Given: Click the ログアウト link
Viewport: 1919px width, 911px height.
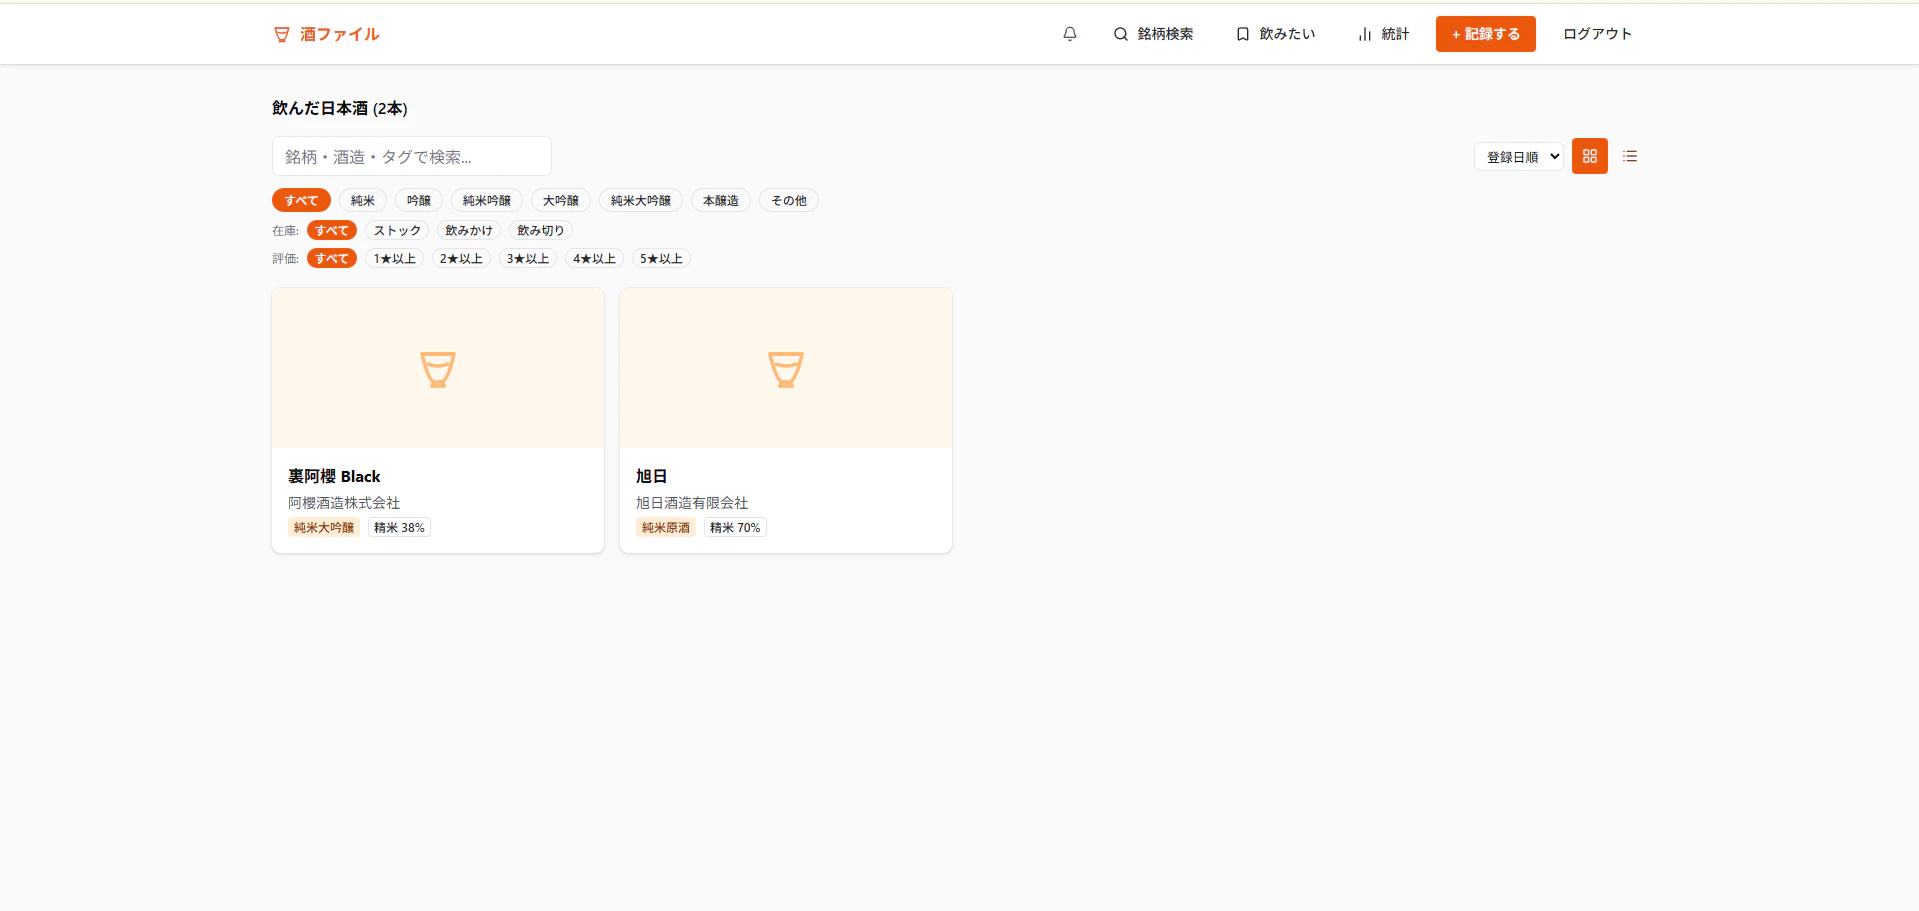Looking at the screenshot, I should (1597, 34).
